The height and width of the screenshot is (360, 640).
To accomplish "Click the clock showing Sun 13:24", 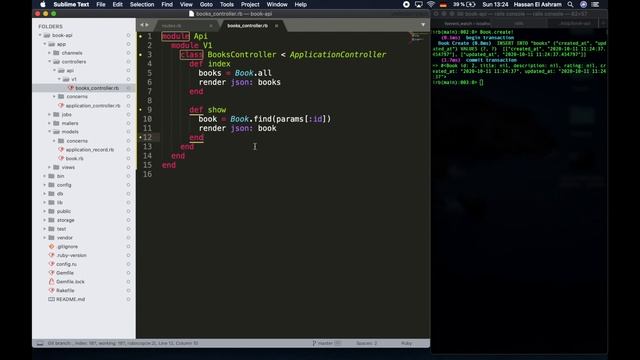I will coord(495,4).
